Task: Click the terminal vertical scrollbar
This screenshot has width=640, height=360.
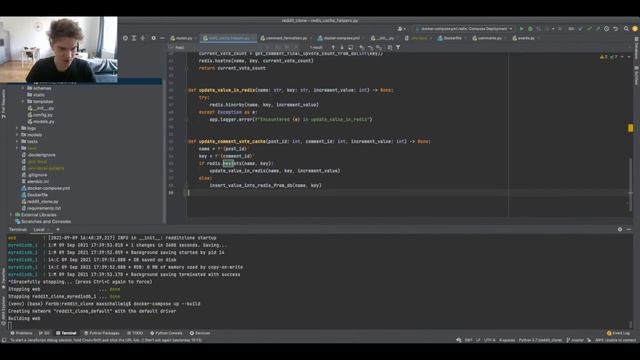Action: click(x=631, y=324)
